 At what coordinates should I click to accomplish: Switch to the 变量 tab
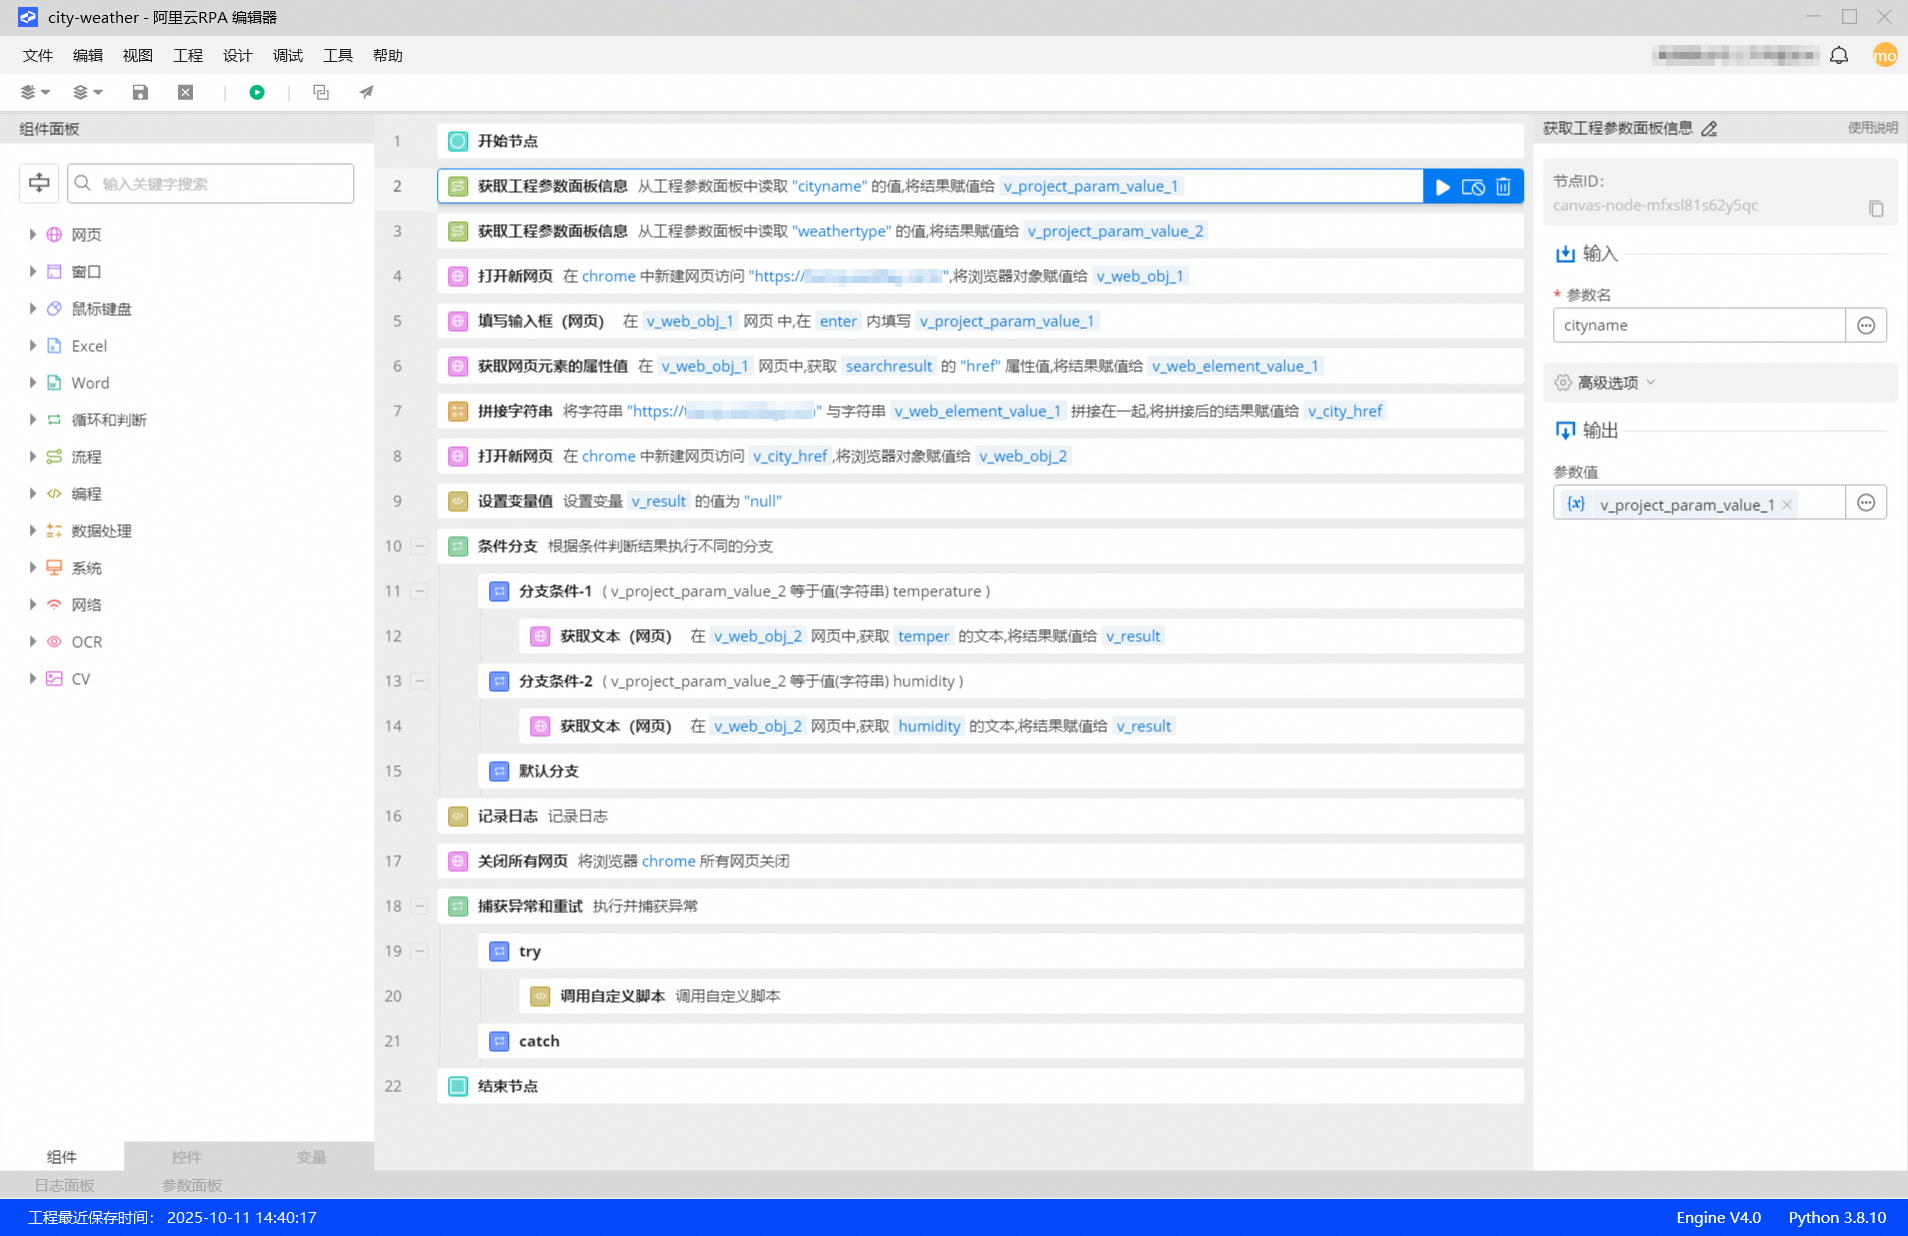(312, 1156)
